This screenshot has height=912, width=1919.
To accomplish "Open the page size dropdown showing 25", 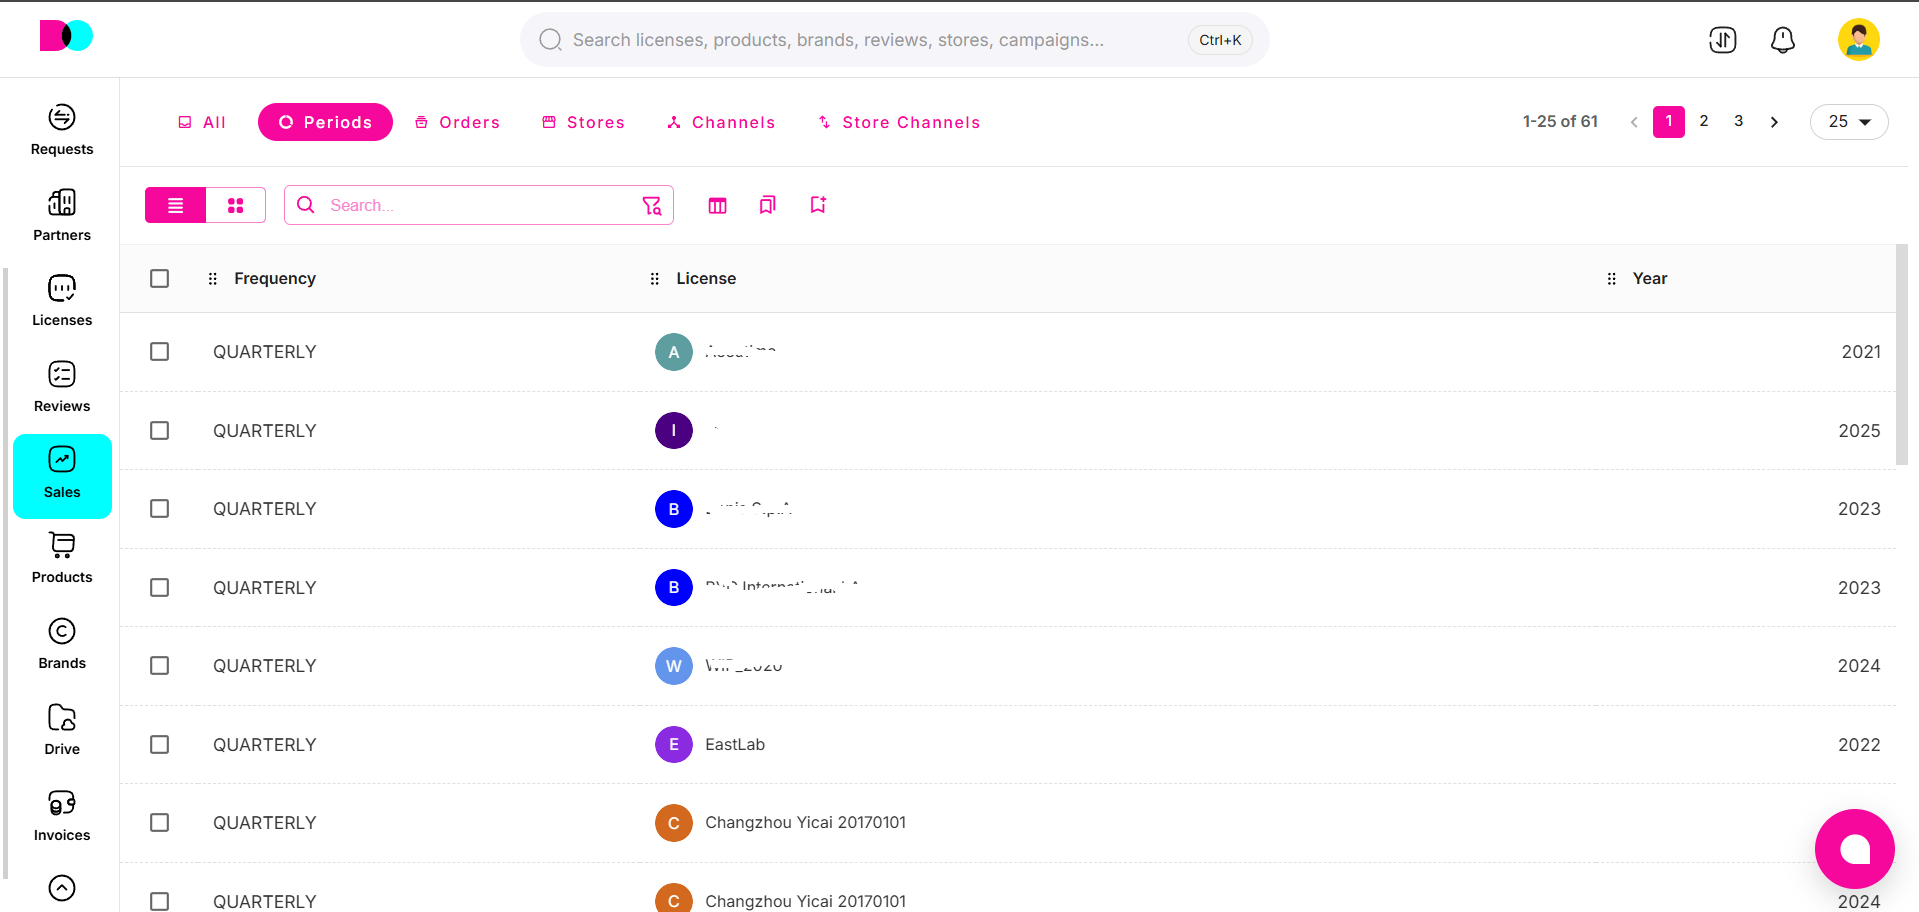I will point(1849,122).
